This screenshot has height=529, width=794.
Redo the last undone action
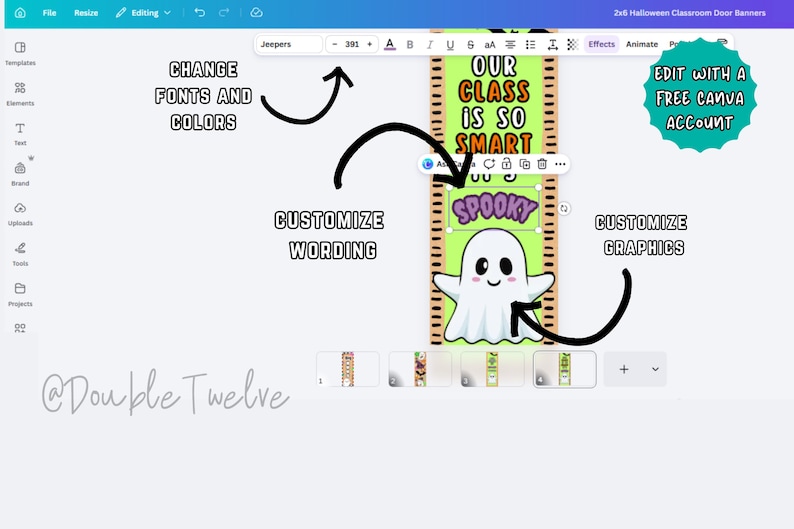(x=224, y=13)
